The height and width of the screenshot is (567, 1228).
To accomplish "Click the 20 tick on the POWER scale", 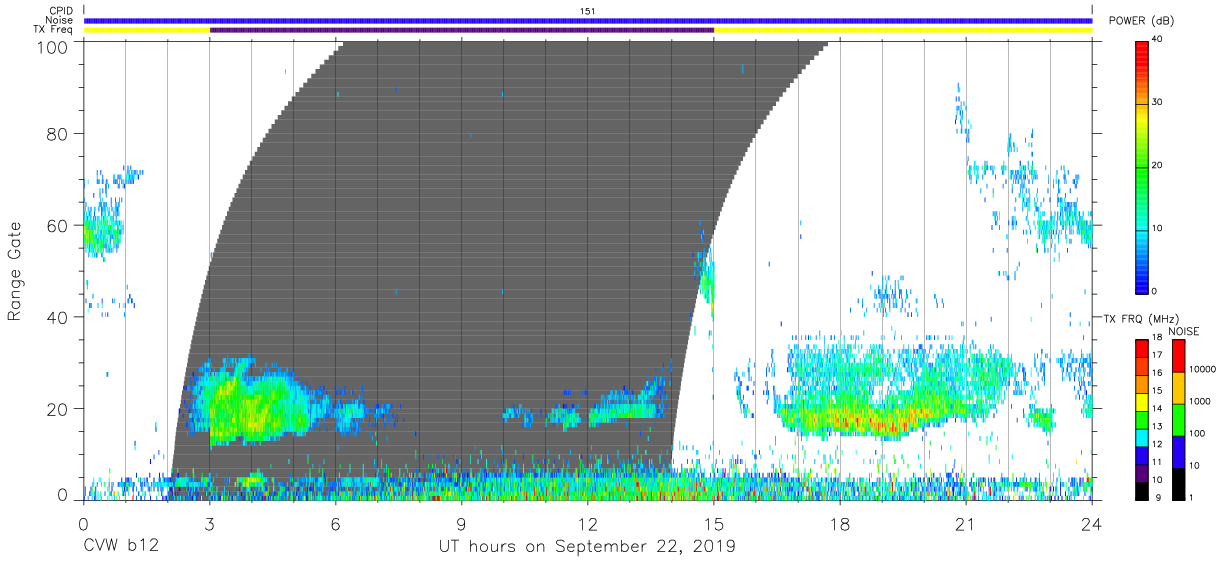I will point(1158,166).
